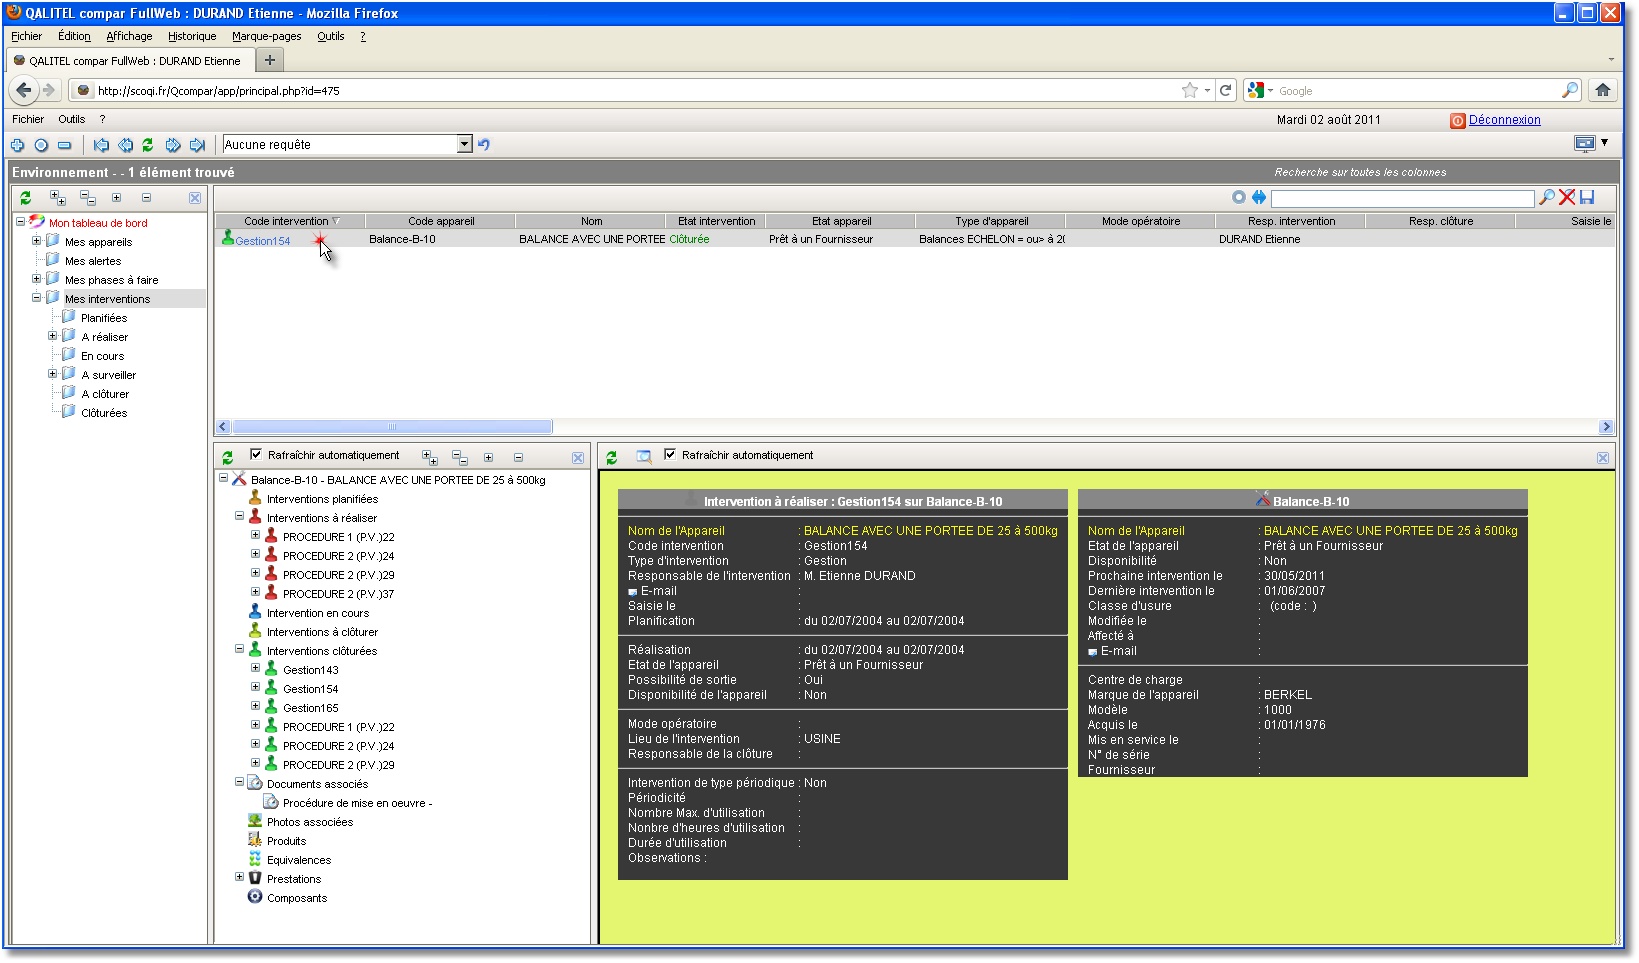Select Mes alertes in dashboard tree
Viewport: 1639px width, 963px height.
pyautogui.click(x=93, y=261)
